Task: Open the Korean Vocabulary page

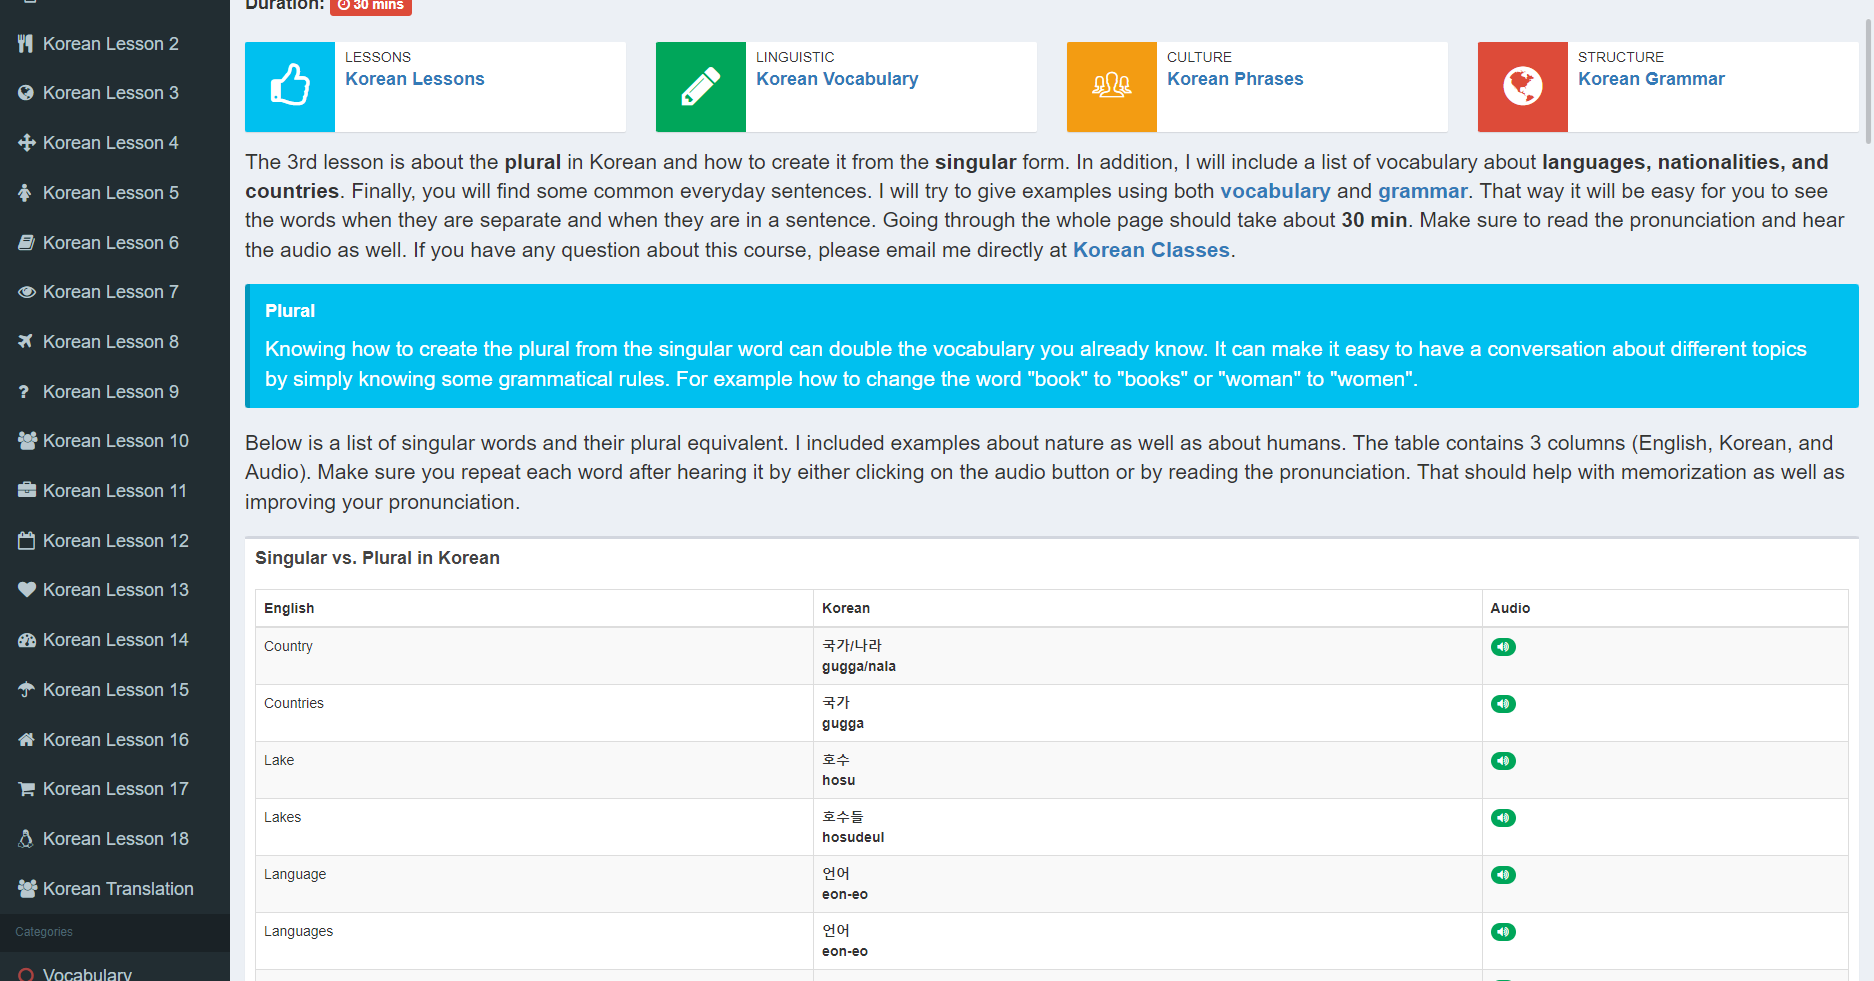Action: click(x=837, y=78)
